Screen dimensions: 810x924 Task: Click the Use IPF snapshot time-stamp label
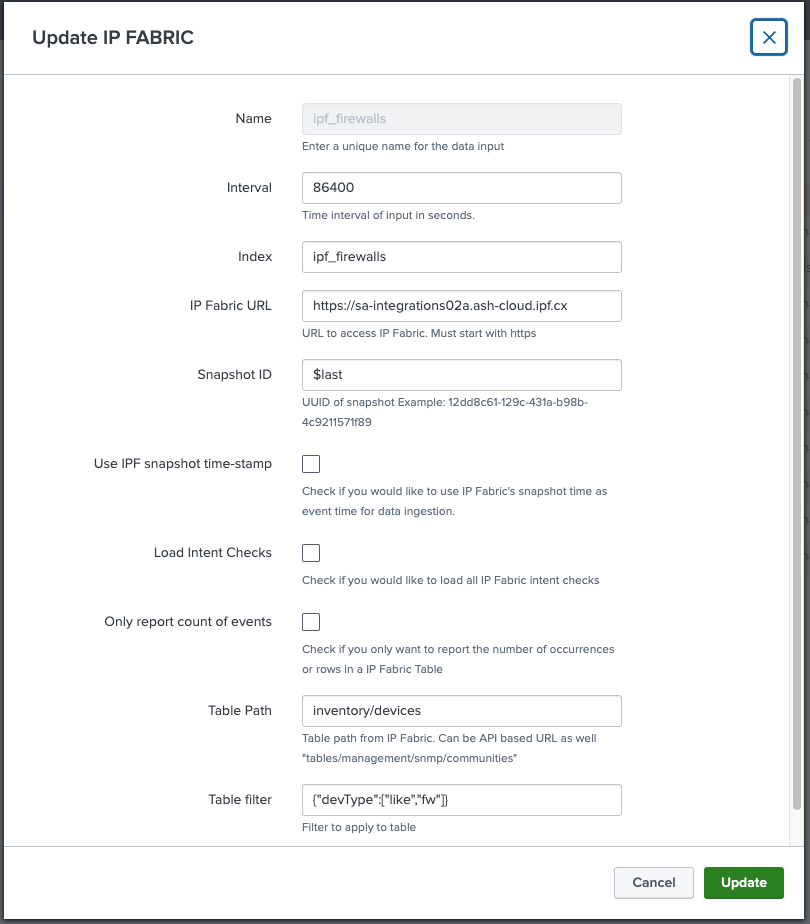click(x=182, y=464)
